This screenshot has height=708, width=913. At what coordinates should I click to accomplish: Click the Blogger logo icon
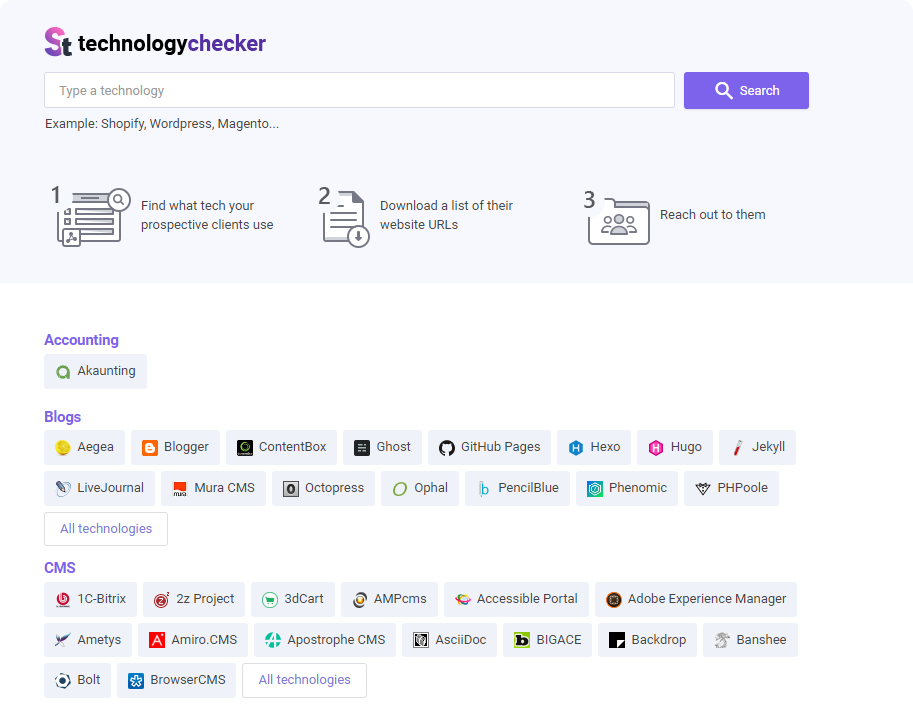[150, 448]
